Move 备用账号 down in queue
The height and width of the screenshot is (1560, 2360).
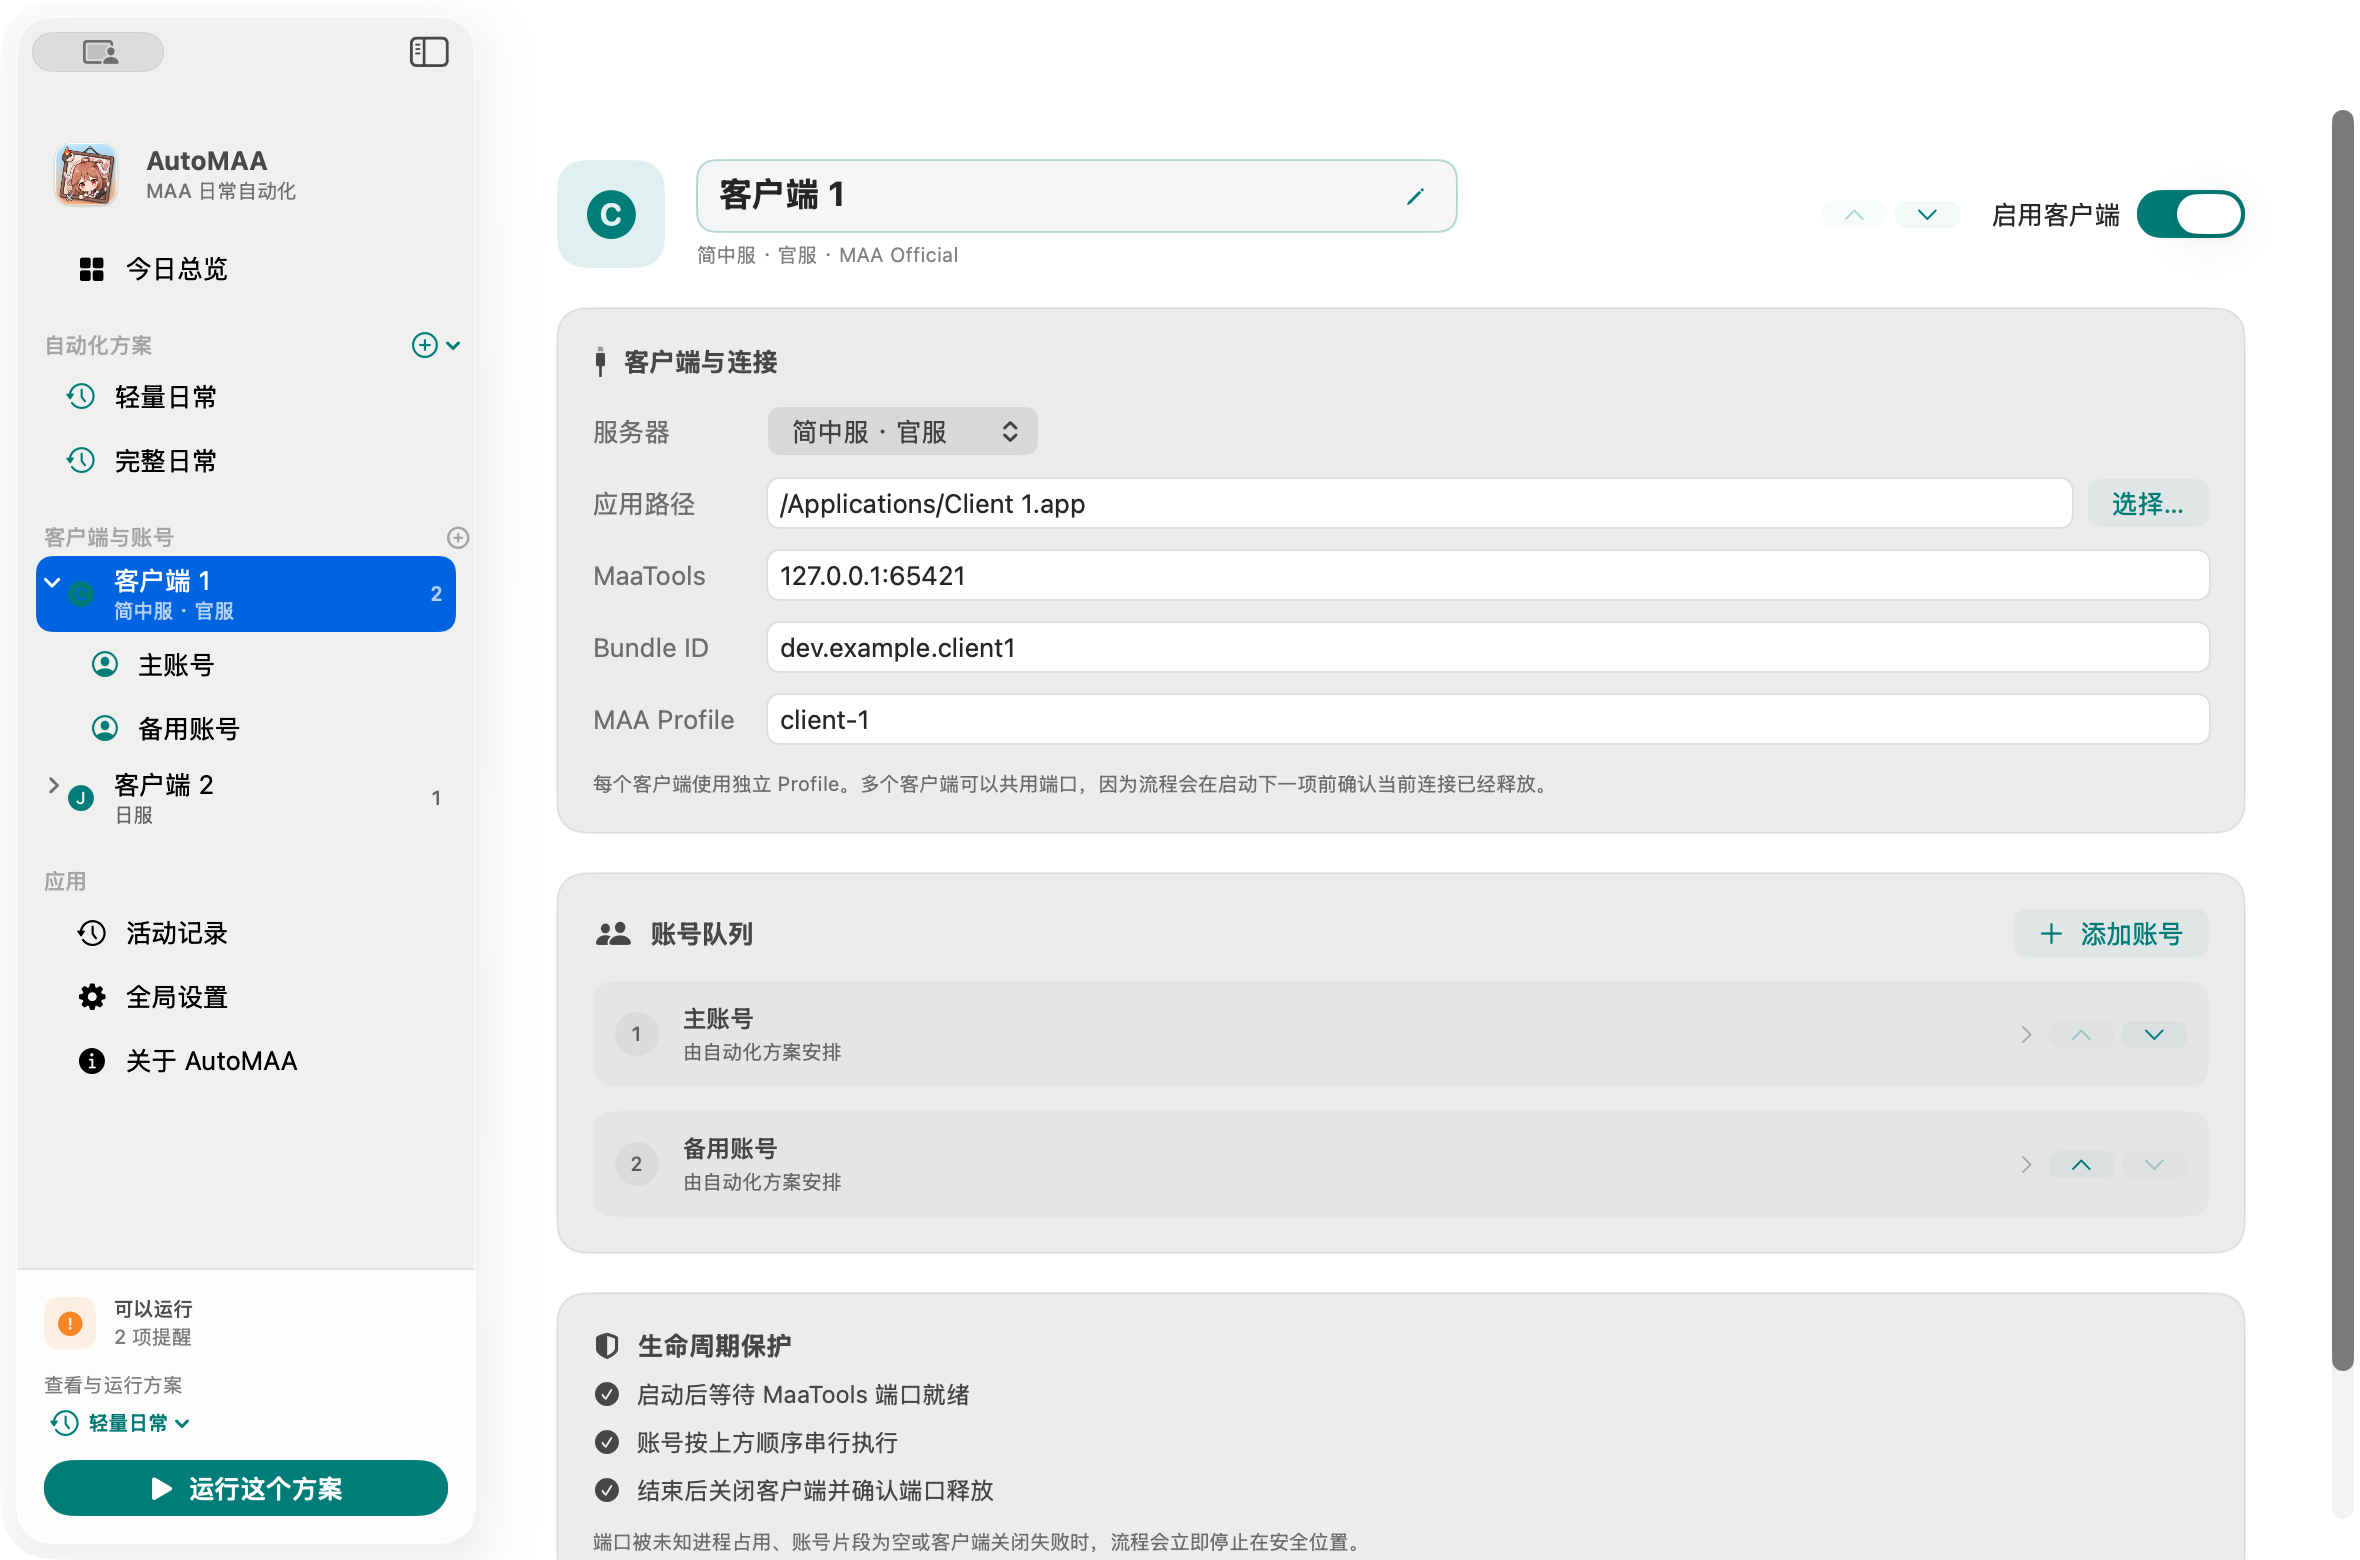2154,1164
